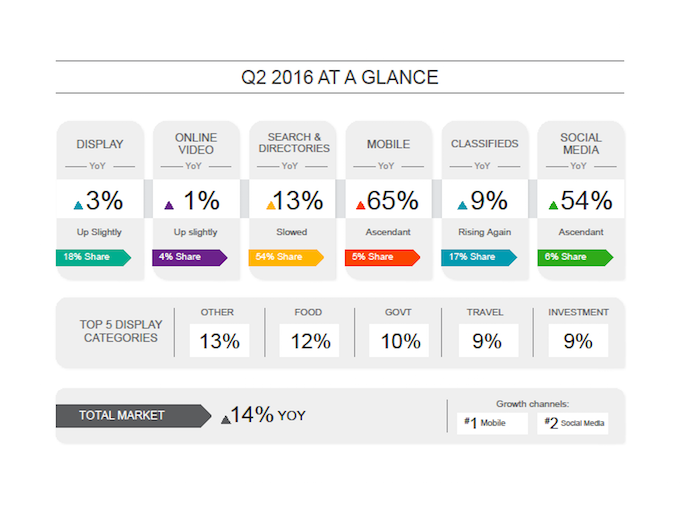
Task: Select the Govt 10% category box
Action: (399, 340)
